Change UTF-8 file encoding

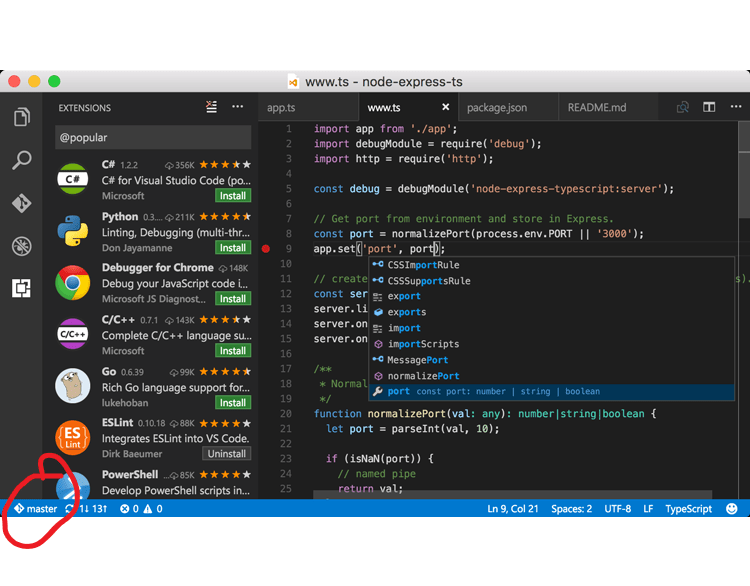coord(618,509)
